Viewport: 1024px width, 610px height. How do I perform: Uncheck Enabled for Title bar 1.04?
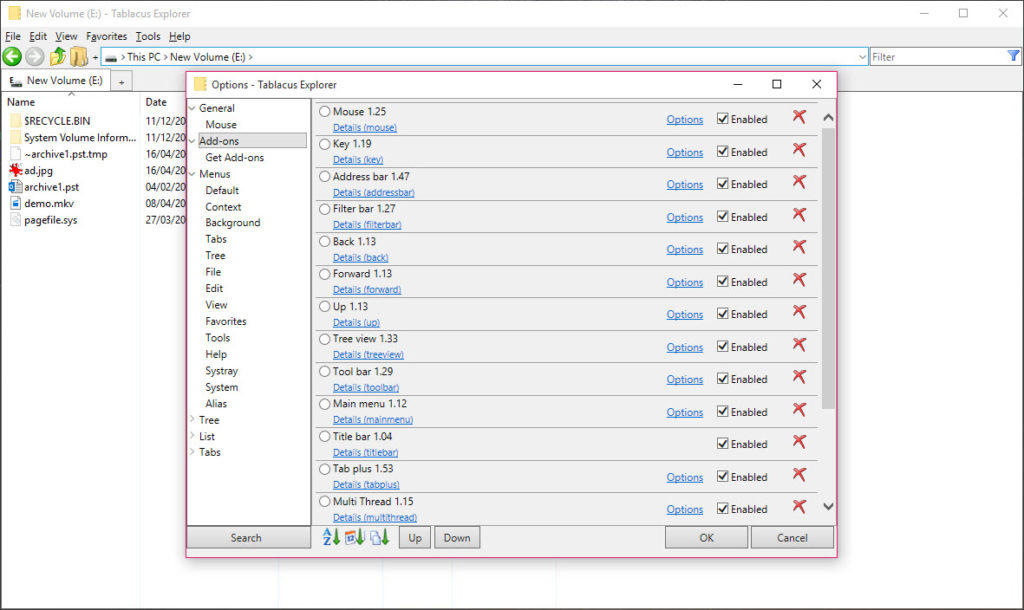coord(722,443)
